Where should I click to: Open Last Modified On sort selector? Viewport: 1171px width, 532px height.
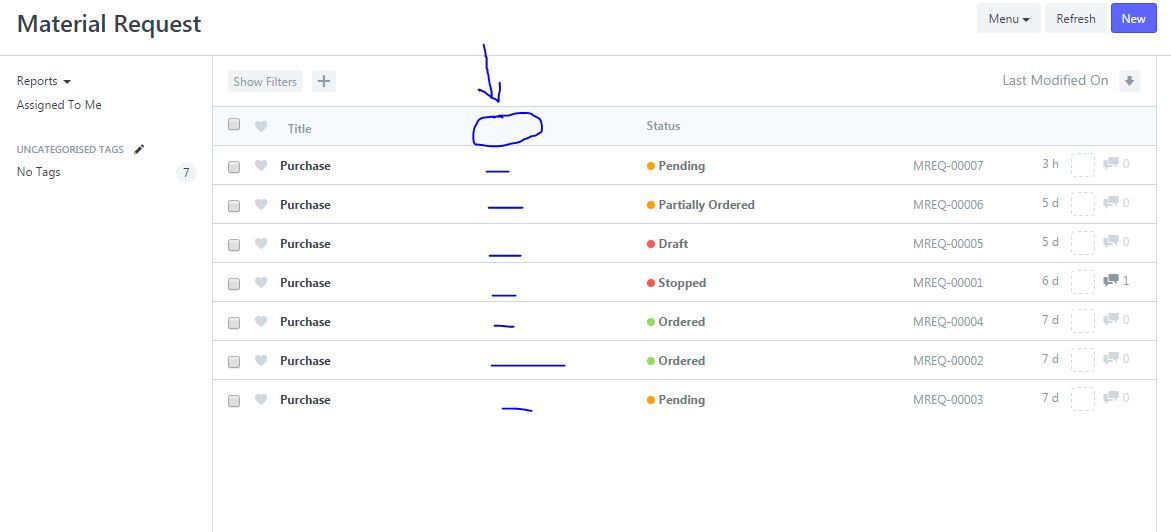1054,81
